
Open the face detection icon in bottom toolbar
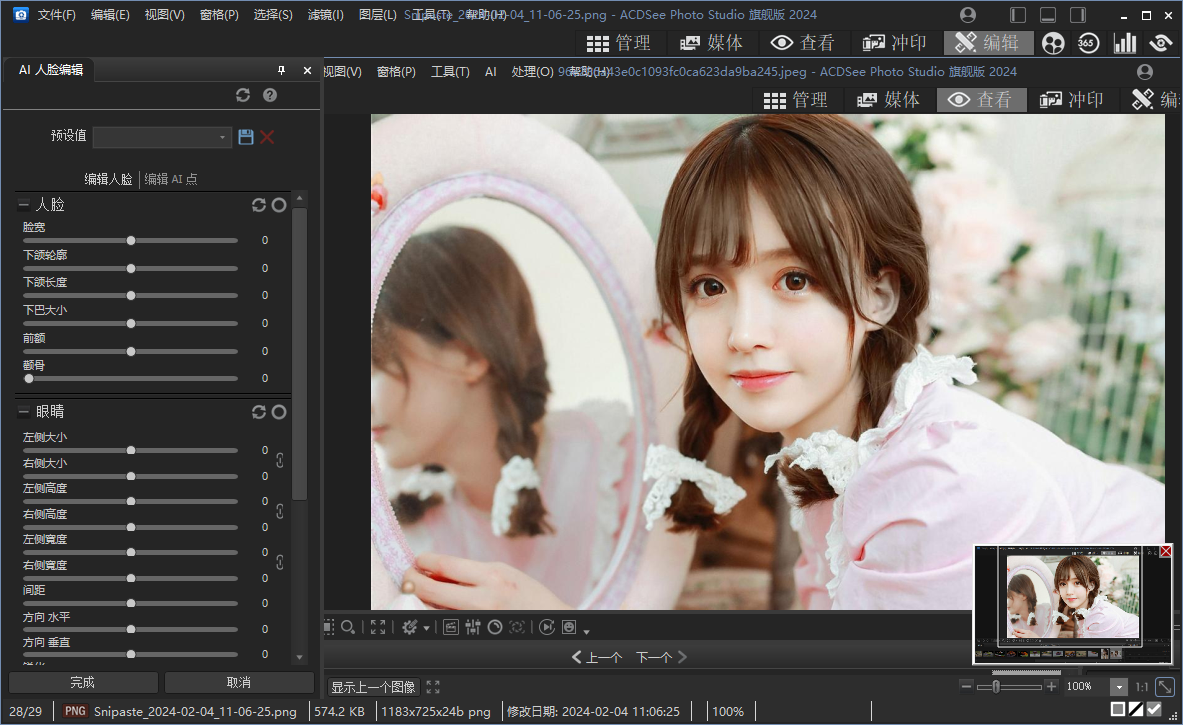pos(568,627)
